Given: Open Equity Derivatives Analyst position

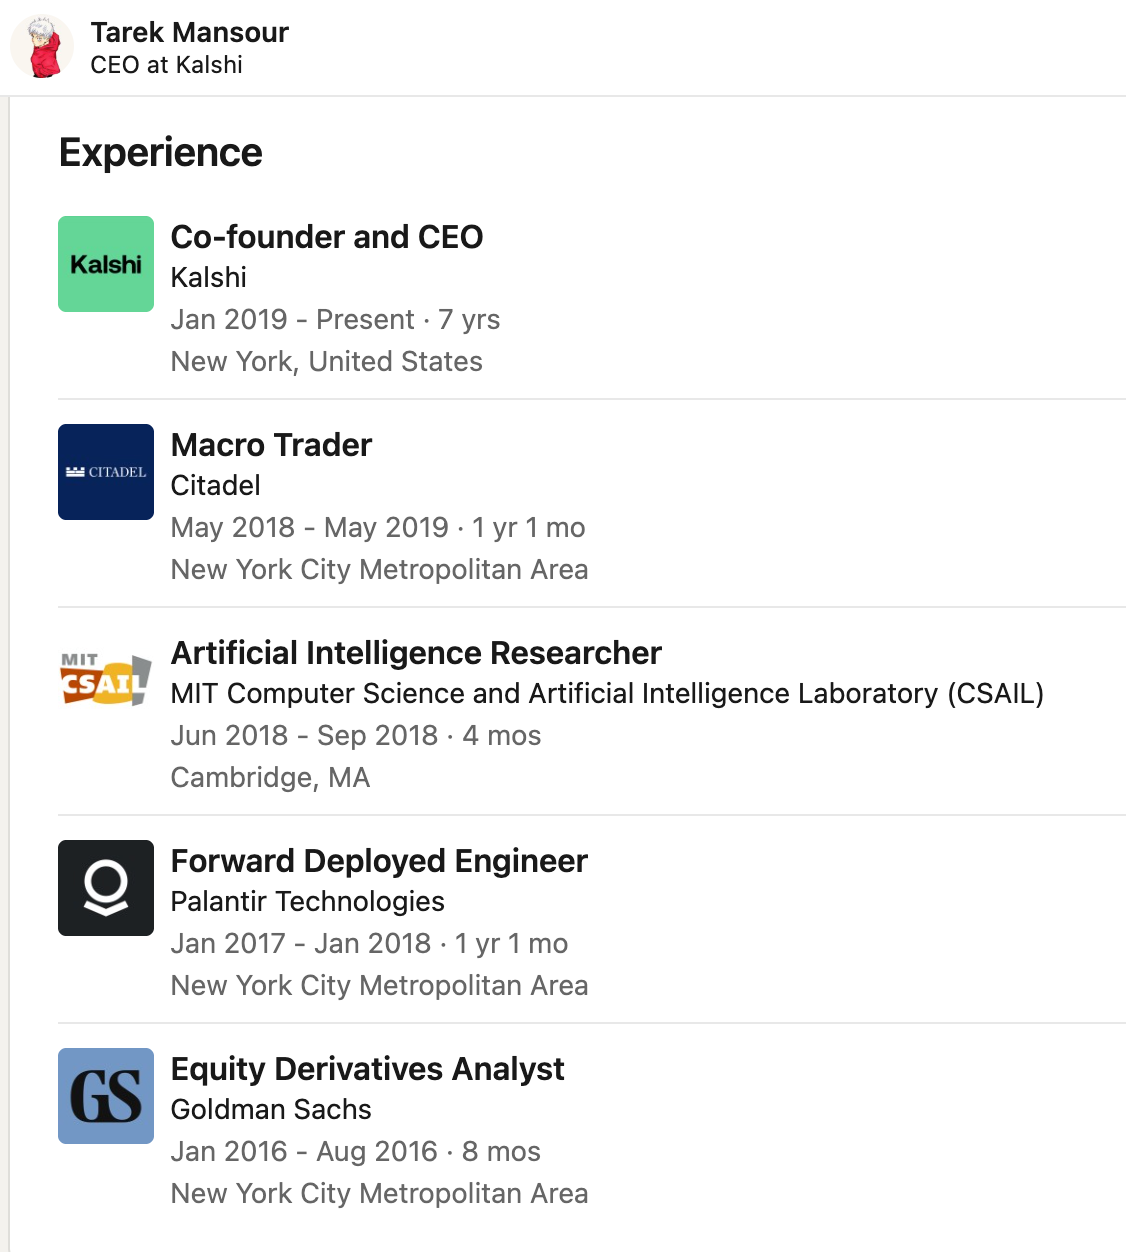Looking at the screenshot, I should click(x=367, y=1069).
